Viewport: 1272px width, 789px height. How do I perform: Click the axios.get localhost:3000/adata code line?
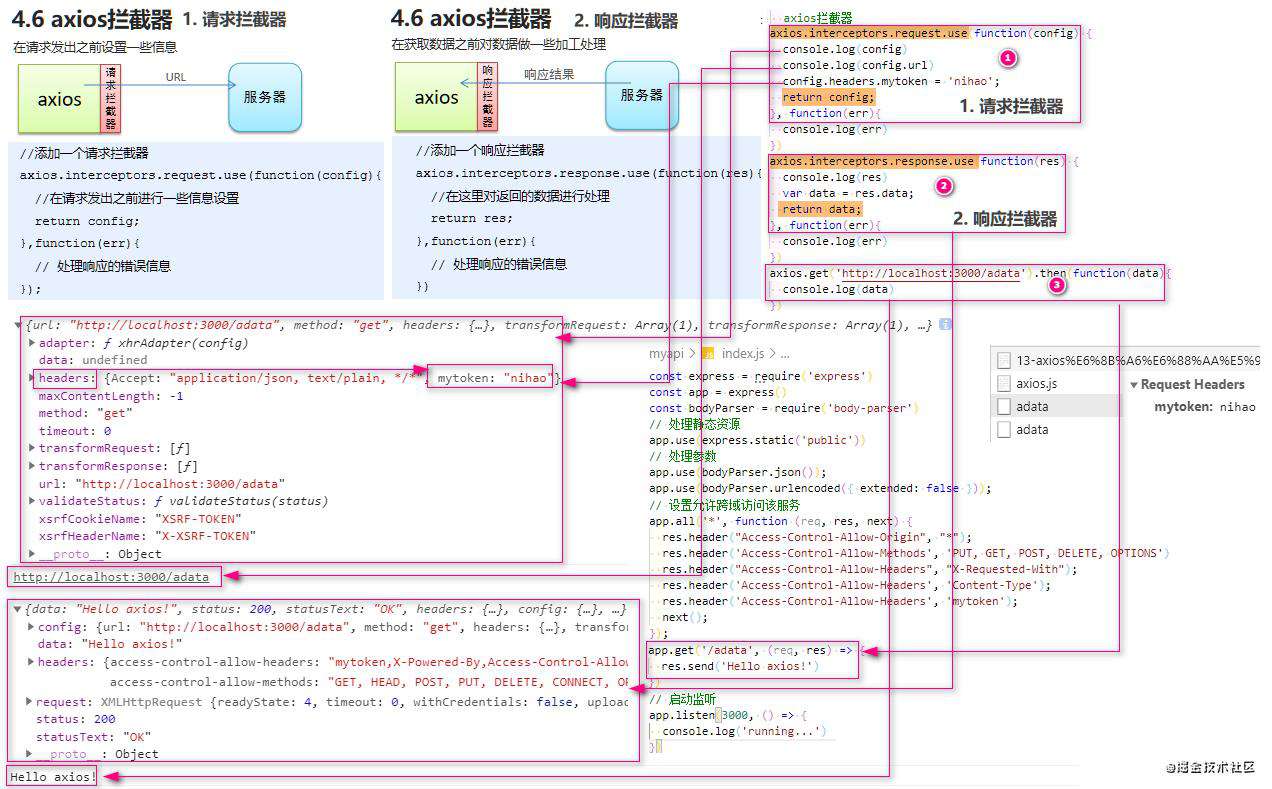tap(968, 273)
